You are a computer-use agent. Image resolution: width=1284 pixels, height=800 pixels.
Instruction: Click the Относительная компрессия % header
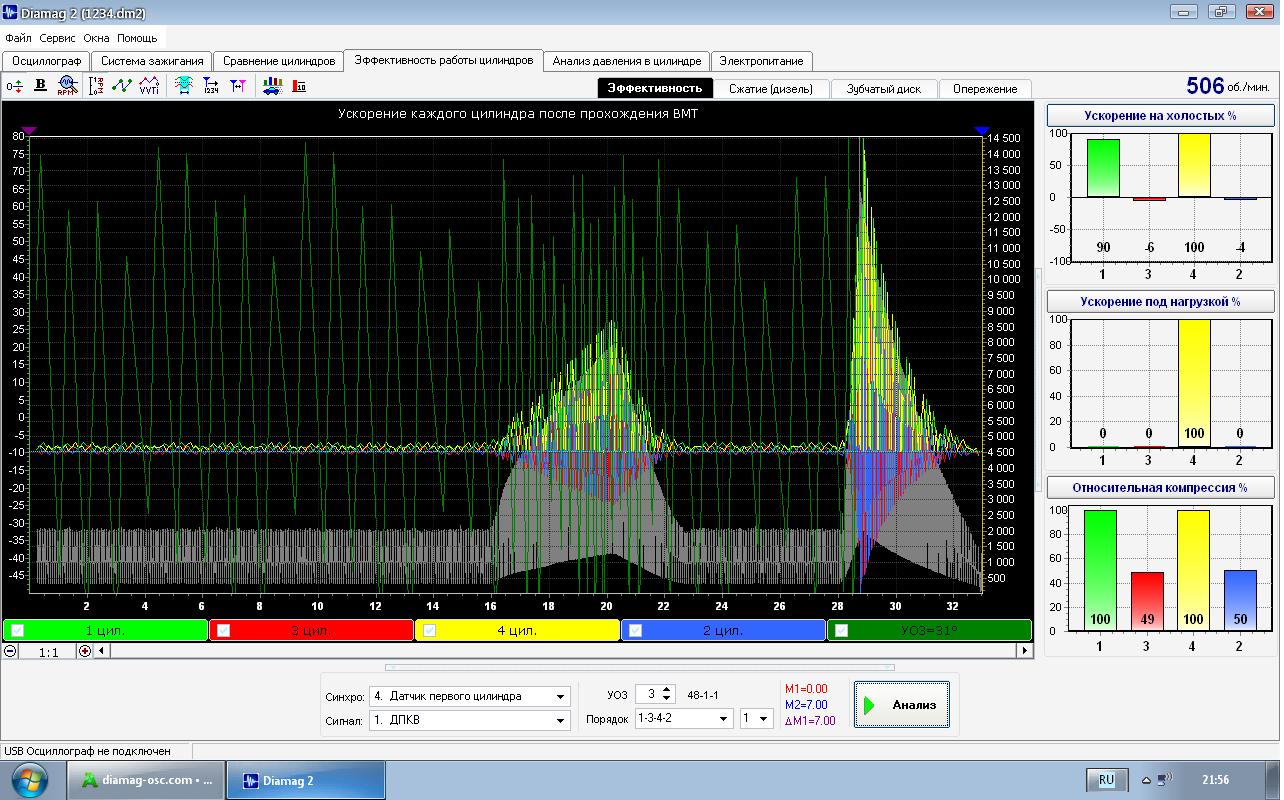[1160, 488]
